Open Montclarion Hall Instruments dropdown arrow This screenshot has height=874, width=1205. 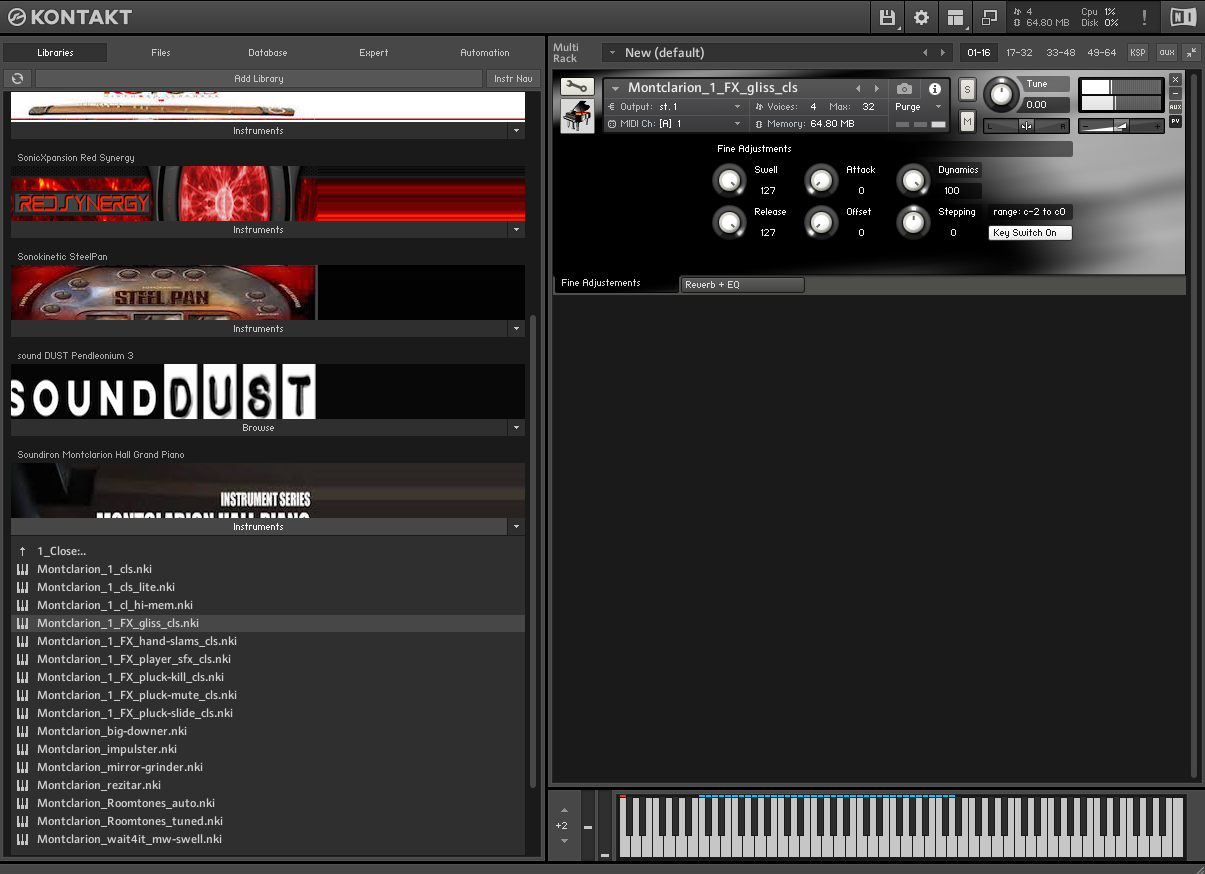tap(516, 527)
